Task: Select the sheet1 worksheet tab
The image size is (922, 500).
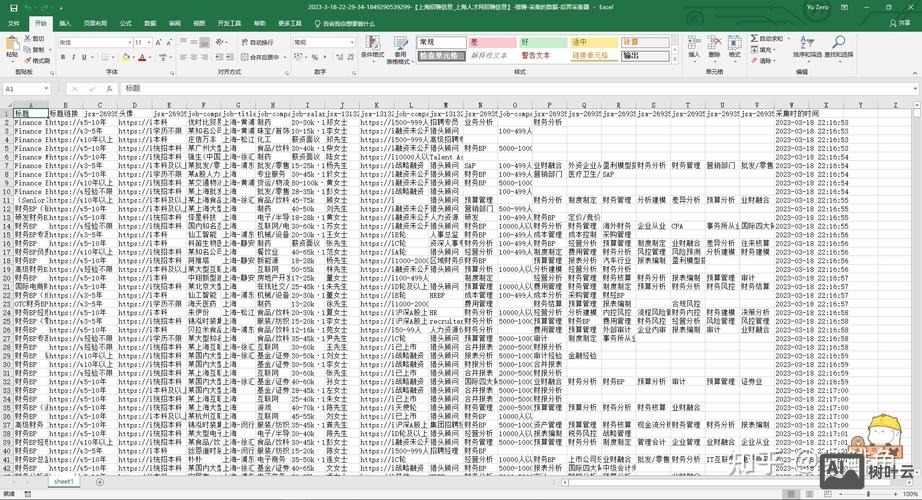Action: click(64, 482)
